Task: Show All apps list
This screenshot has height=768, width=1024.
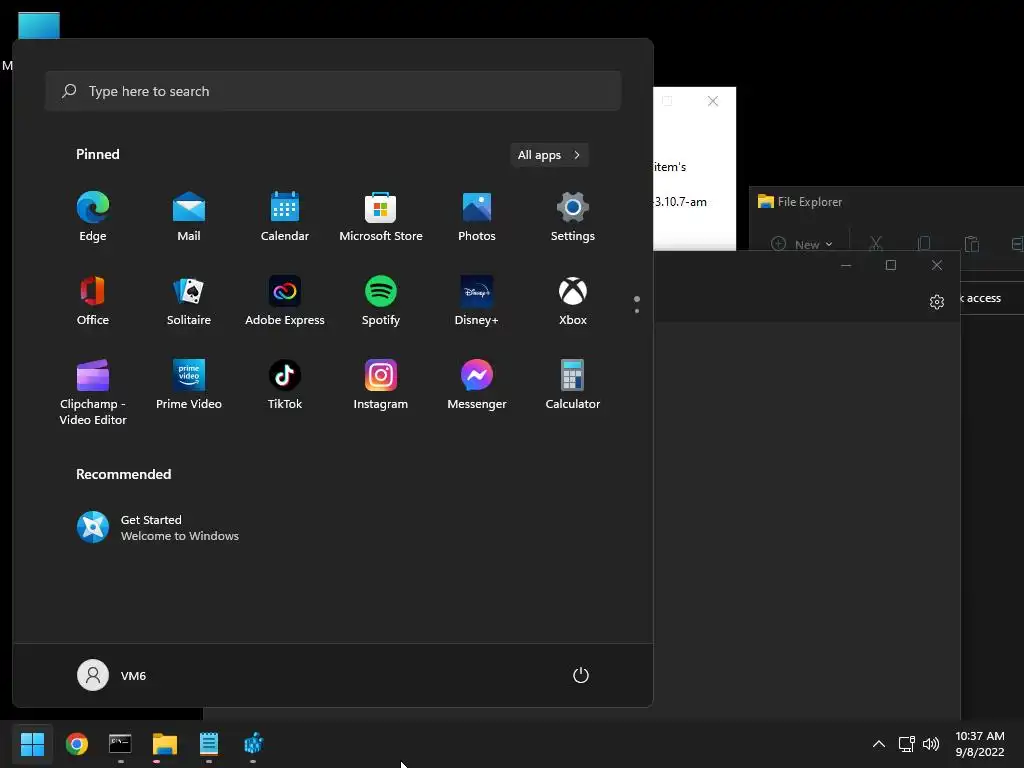Action: [x=549, y=155]
